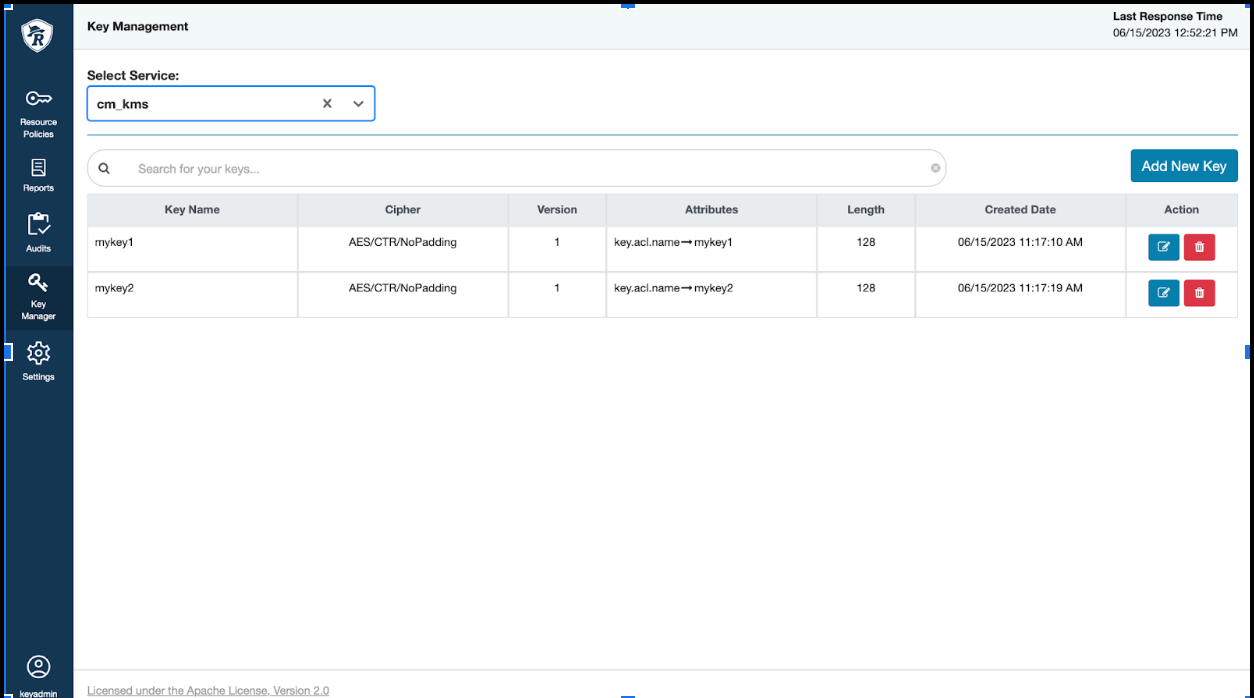Click into the Search for your keys field
The width and height of the screenshot is (1254, 698).
pos(520,169)
